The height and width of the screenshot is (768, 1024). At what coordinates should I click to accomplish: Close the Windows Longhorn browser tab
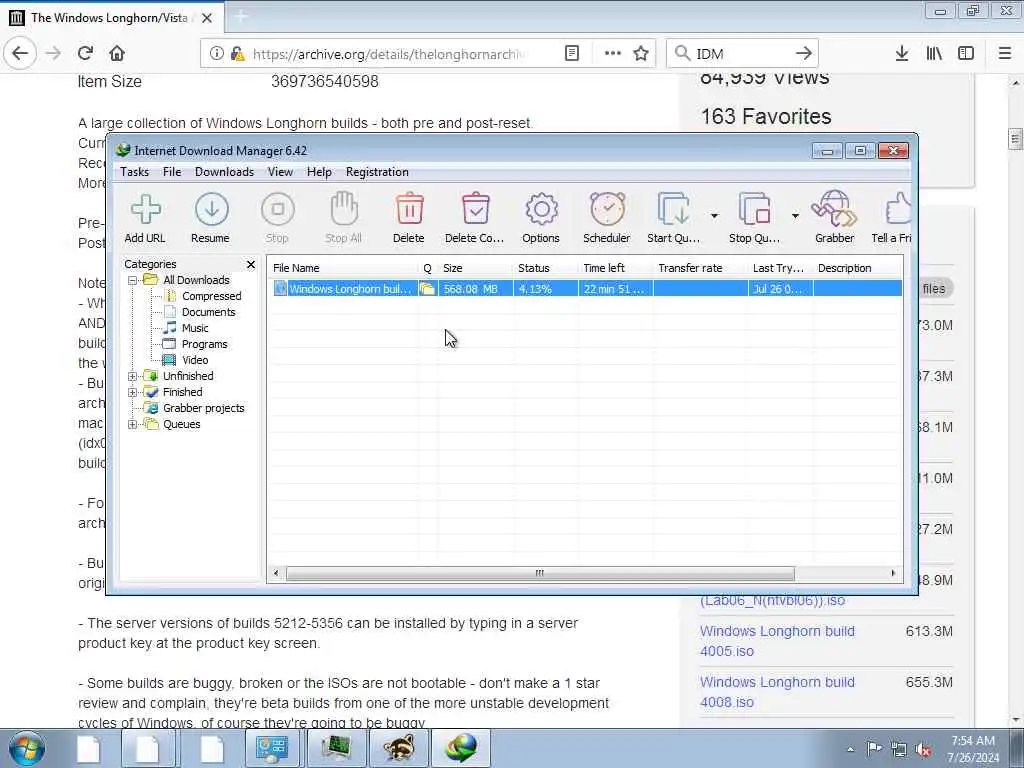[207, 18]
